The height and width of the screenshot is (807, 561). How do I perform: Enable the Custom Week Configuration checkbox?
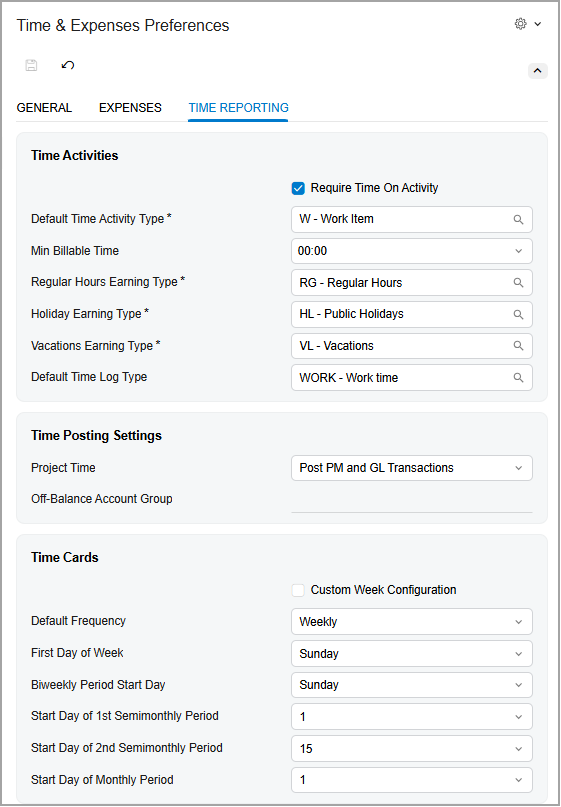pyautogui.click(x=298, y=590)
